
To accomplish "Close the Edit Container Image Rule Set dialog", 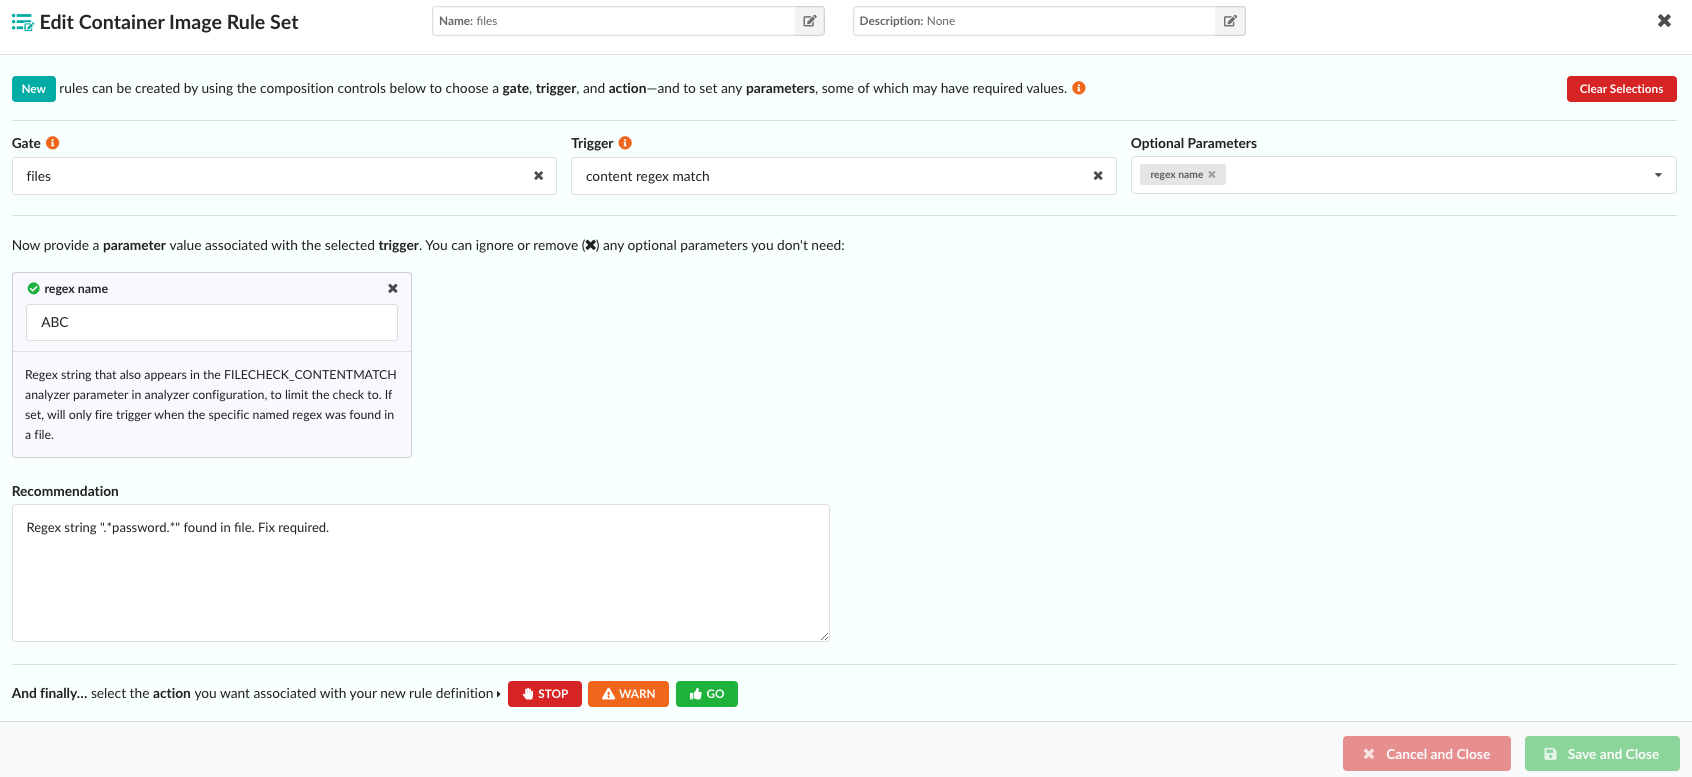I will tap(1664, 21).
